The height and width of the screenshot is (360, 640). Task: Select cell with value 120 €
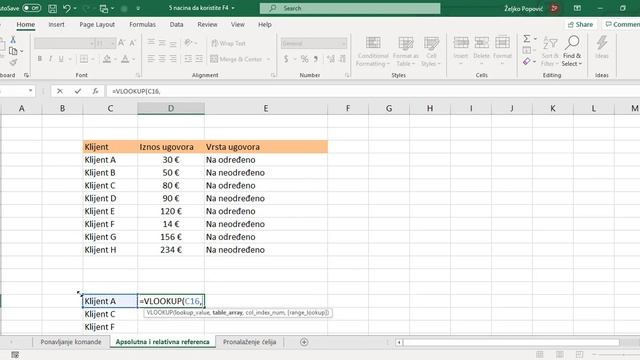(171, 211)
